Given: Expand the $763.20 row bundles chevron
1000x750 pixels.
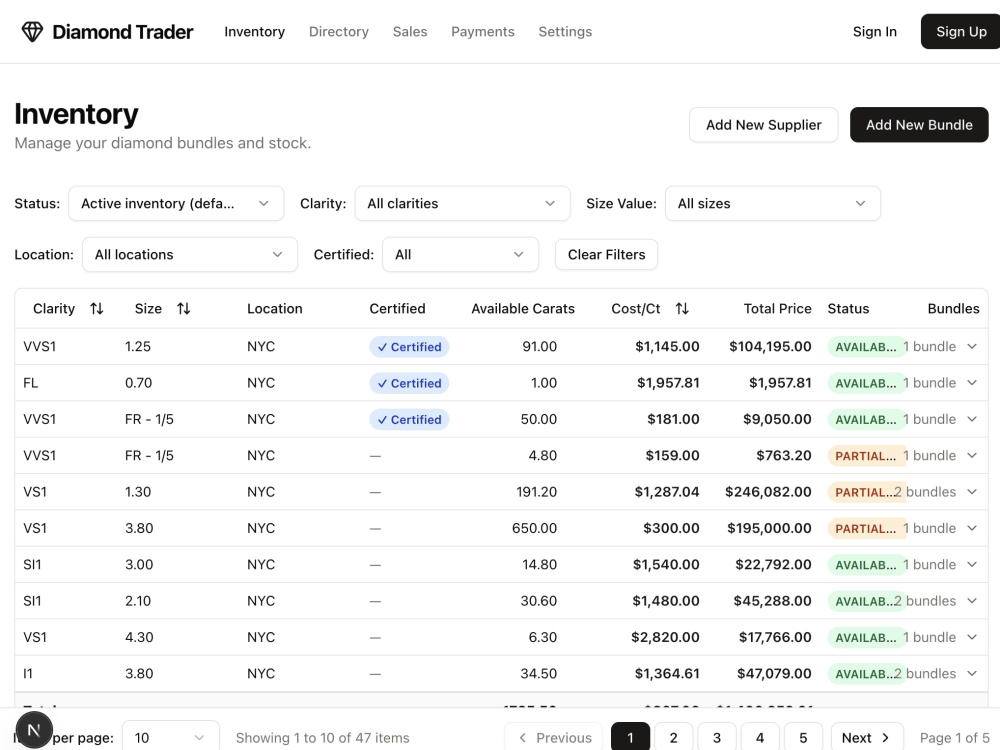Looking at the screenshot, I should point(972,455).
